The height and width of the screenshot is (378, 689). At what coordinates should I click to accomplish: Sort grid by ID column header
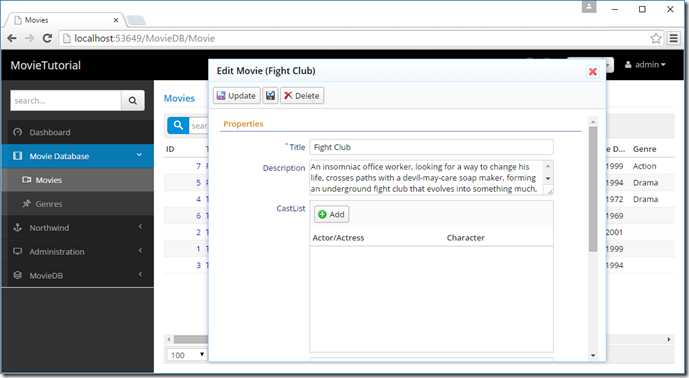click(170, 149)
